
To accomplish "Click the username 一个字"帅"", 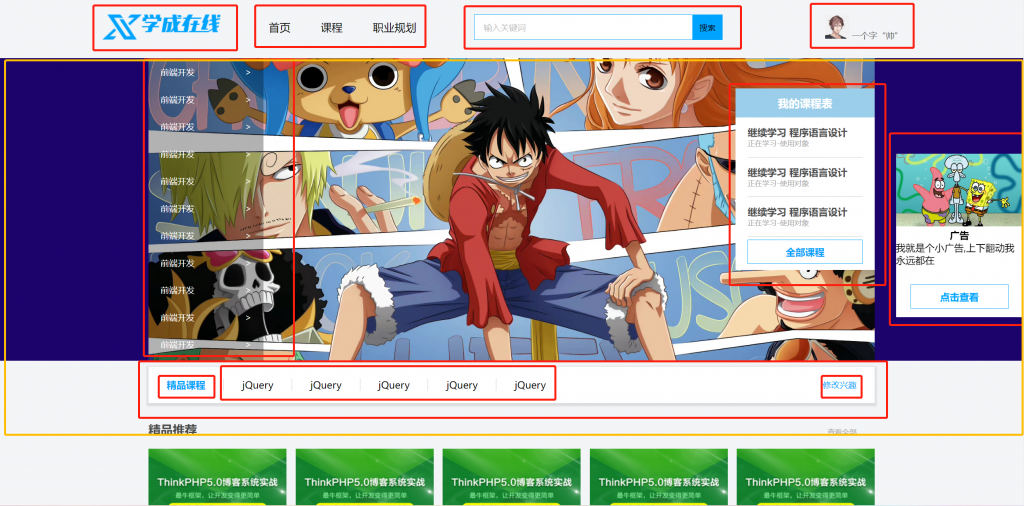I will pos(875,36).
